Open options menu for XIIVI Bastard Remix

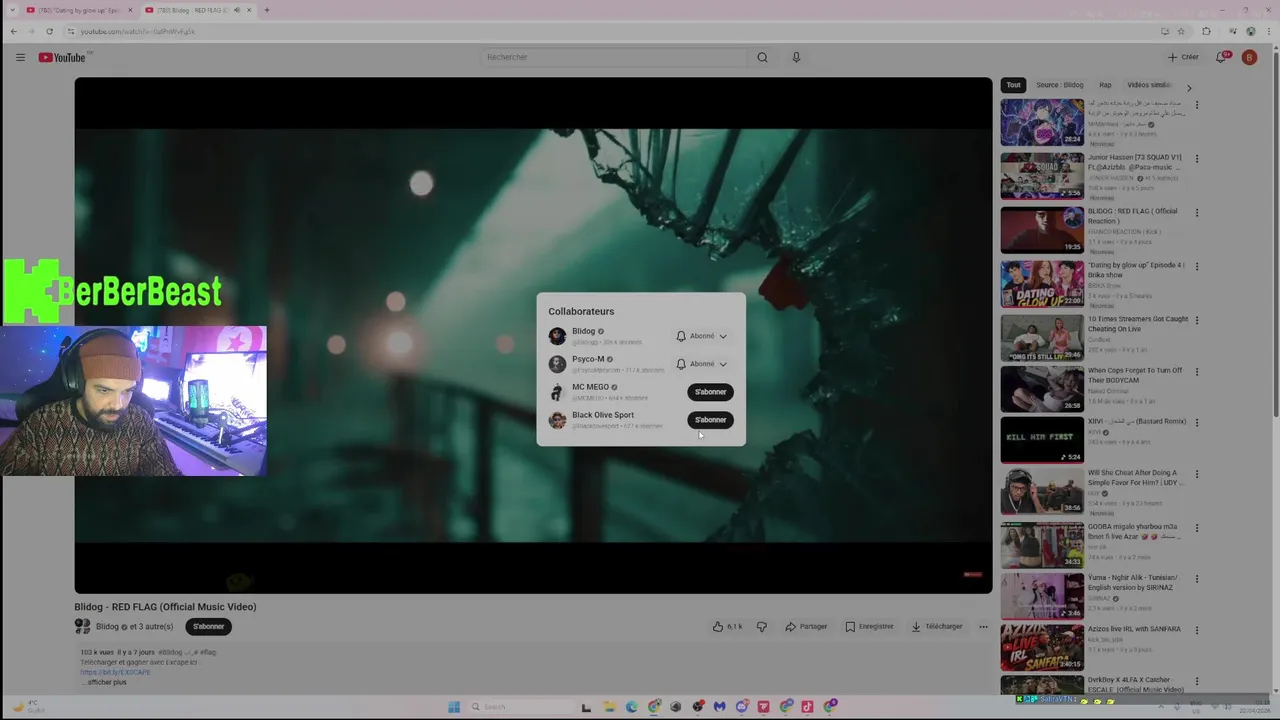point(1197,423)
